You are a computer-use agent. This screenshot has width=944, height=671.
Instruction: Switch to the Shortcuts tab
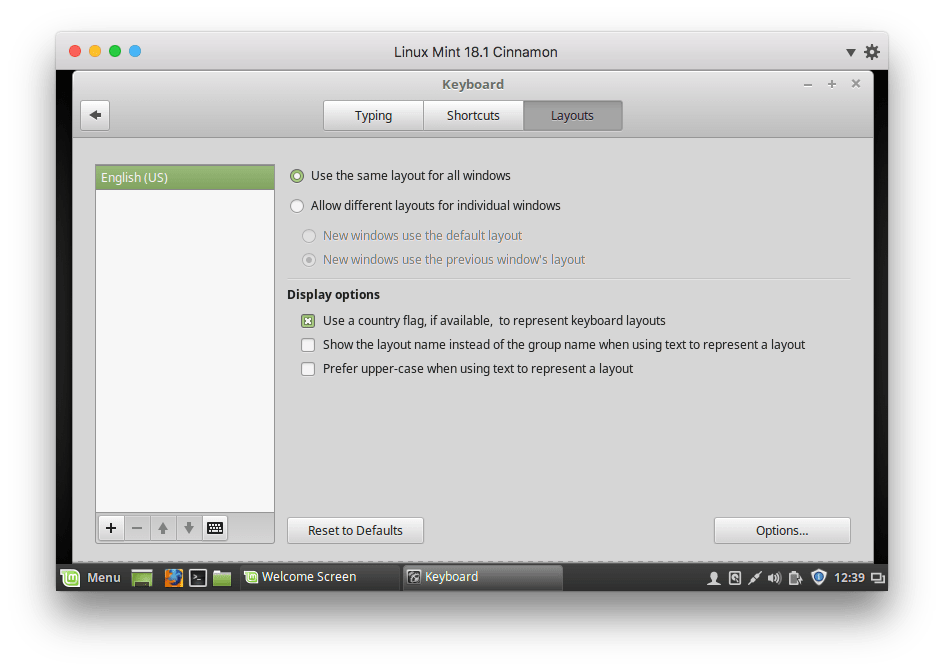[x=472, y=115]
